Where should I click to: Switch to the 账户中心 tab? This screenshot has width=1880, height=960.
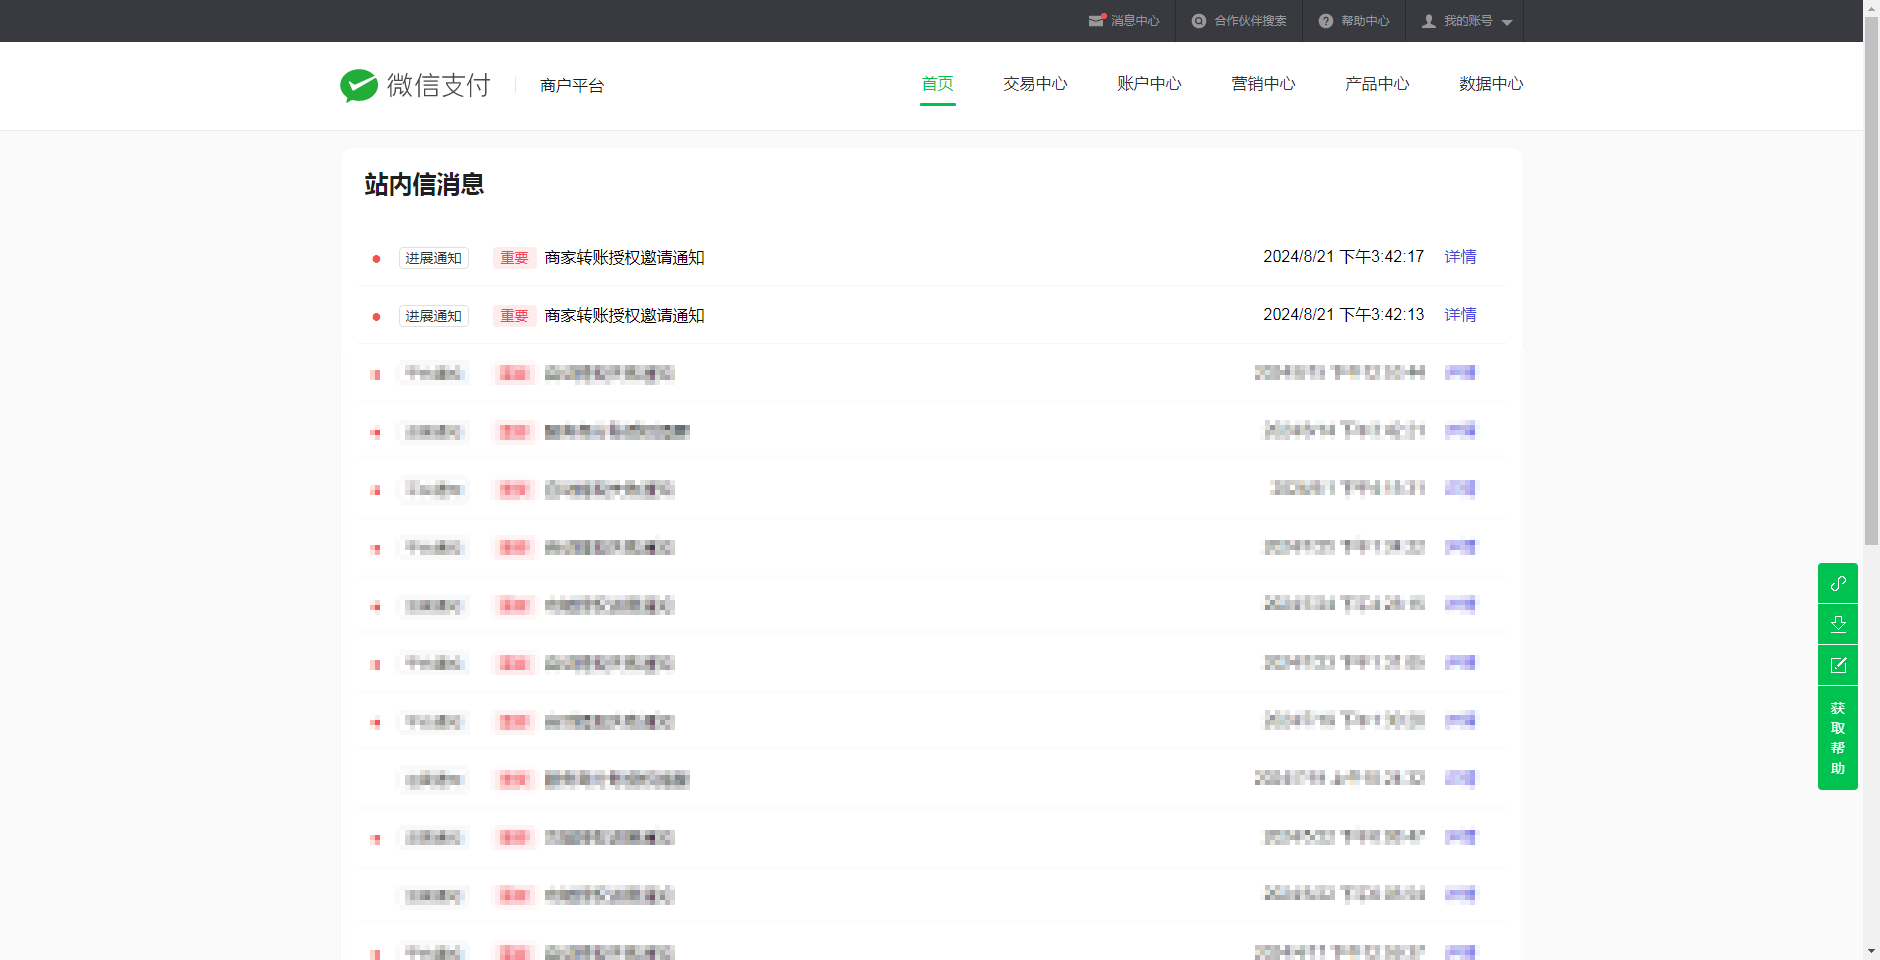coord(1149,84)
